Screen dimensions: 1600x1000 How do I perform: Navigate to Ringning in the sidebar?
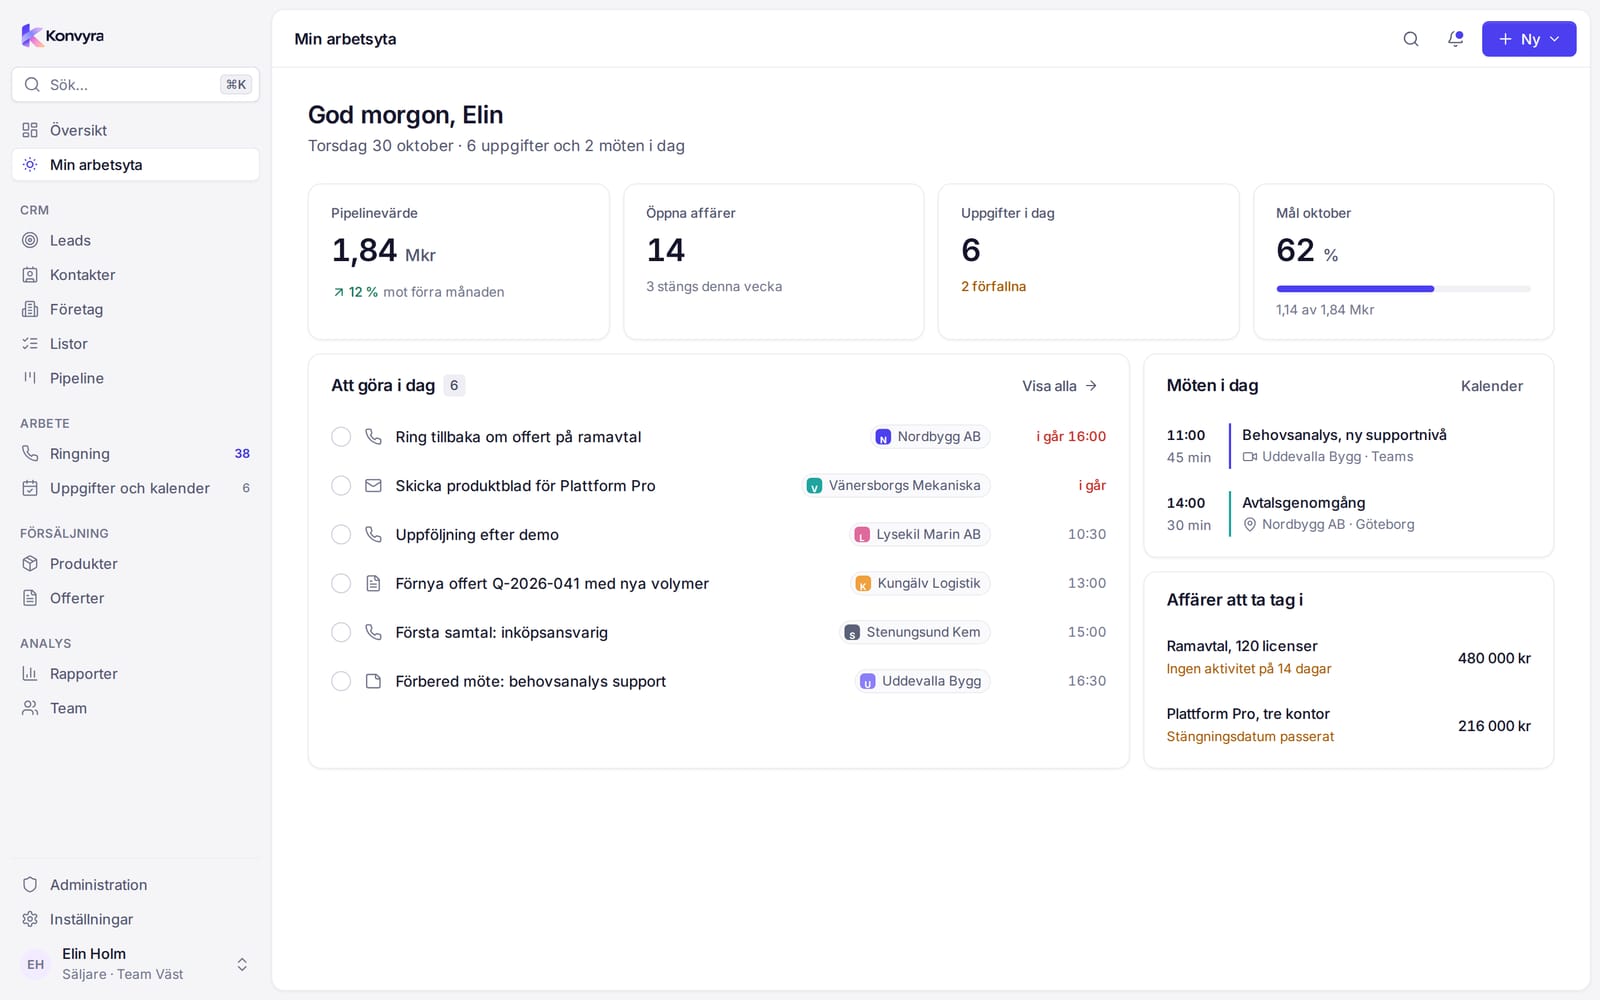point(136,454)
